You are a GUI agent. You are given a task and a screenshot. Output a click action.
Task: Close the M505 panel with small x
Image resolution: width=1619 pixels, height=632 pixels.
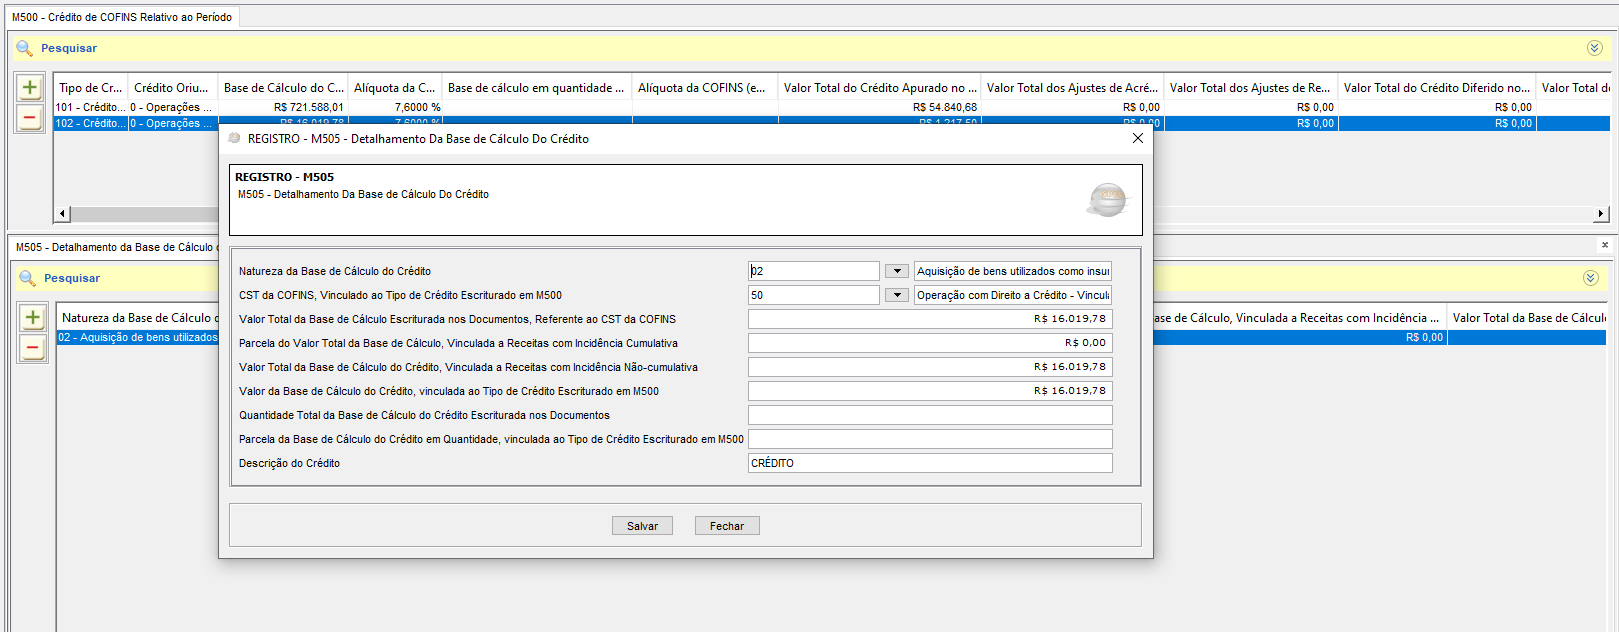coord(1605,245)
